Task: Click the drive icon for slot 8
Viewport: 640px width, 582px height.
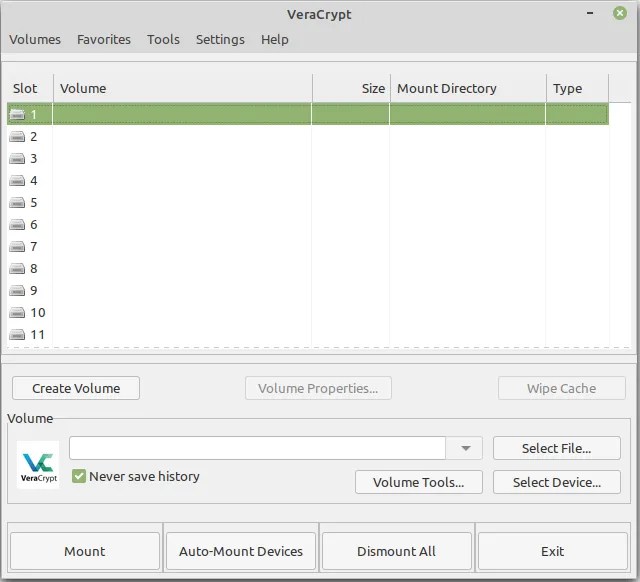Action: click(17, 269)
